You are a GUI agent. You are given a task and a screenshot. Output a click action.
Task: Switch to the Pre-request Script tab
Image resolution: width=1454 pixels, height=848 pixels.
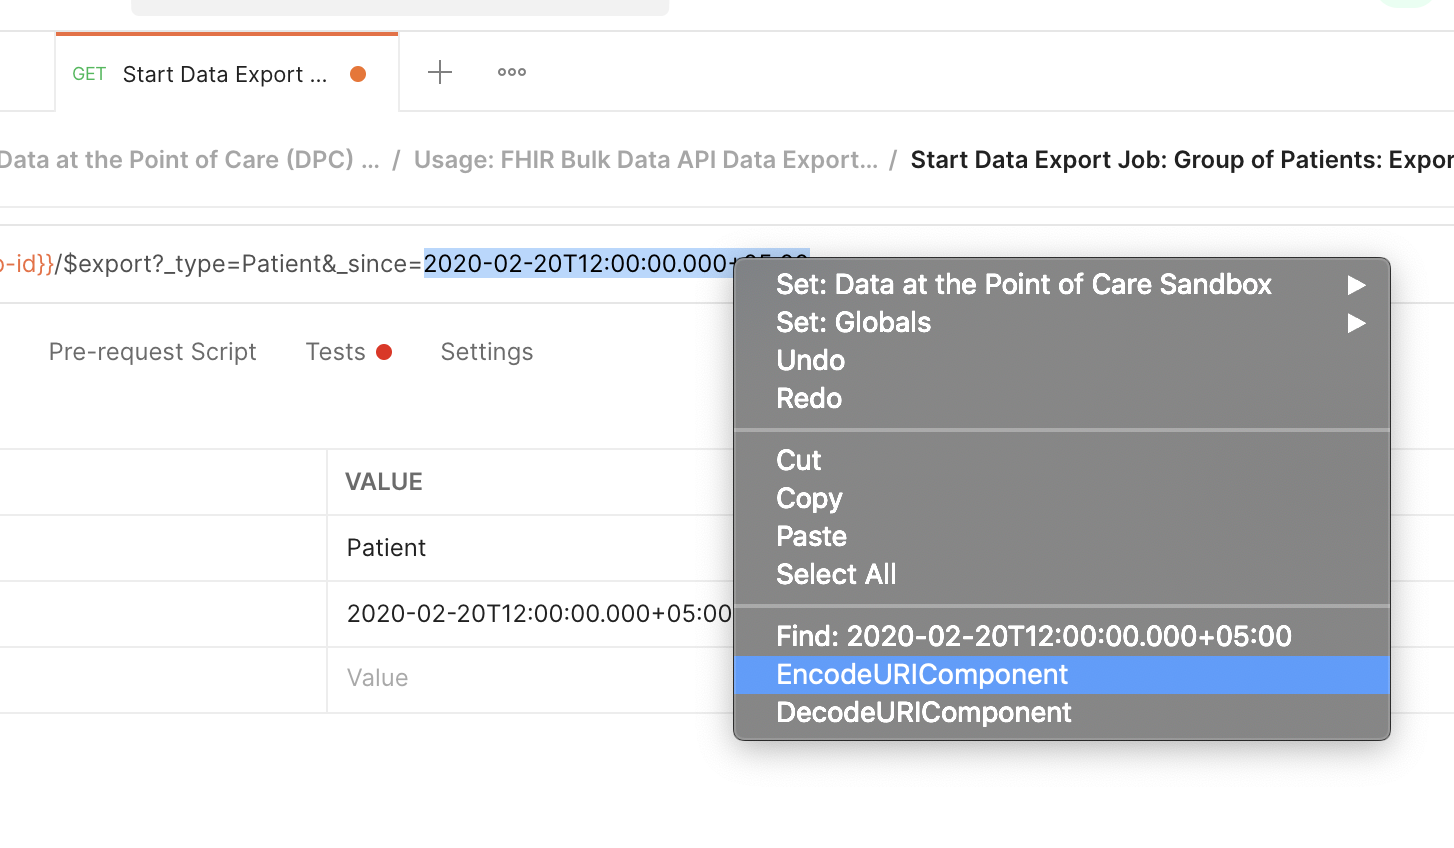click(x=153, y=352)
